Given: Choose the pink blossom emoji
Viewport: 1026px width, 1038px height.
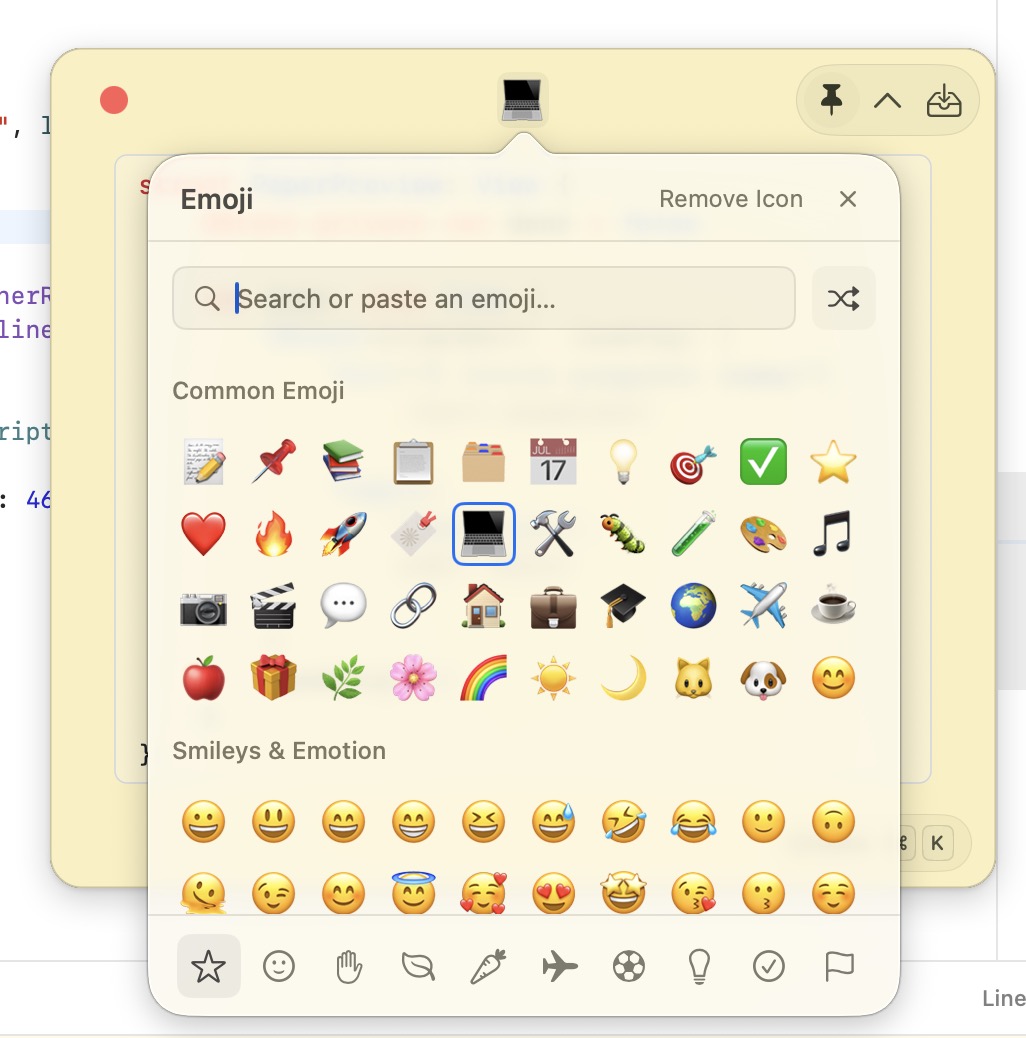Looking at the screenshot, I should 414,678.
